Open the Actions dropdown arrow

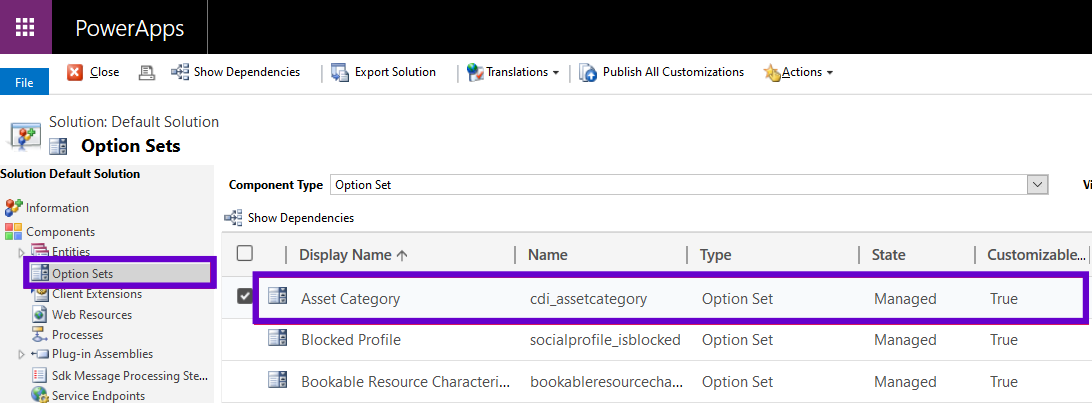829,73
